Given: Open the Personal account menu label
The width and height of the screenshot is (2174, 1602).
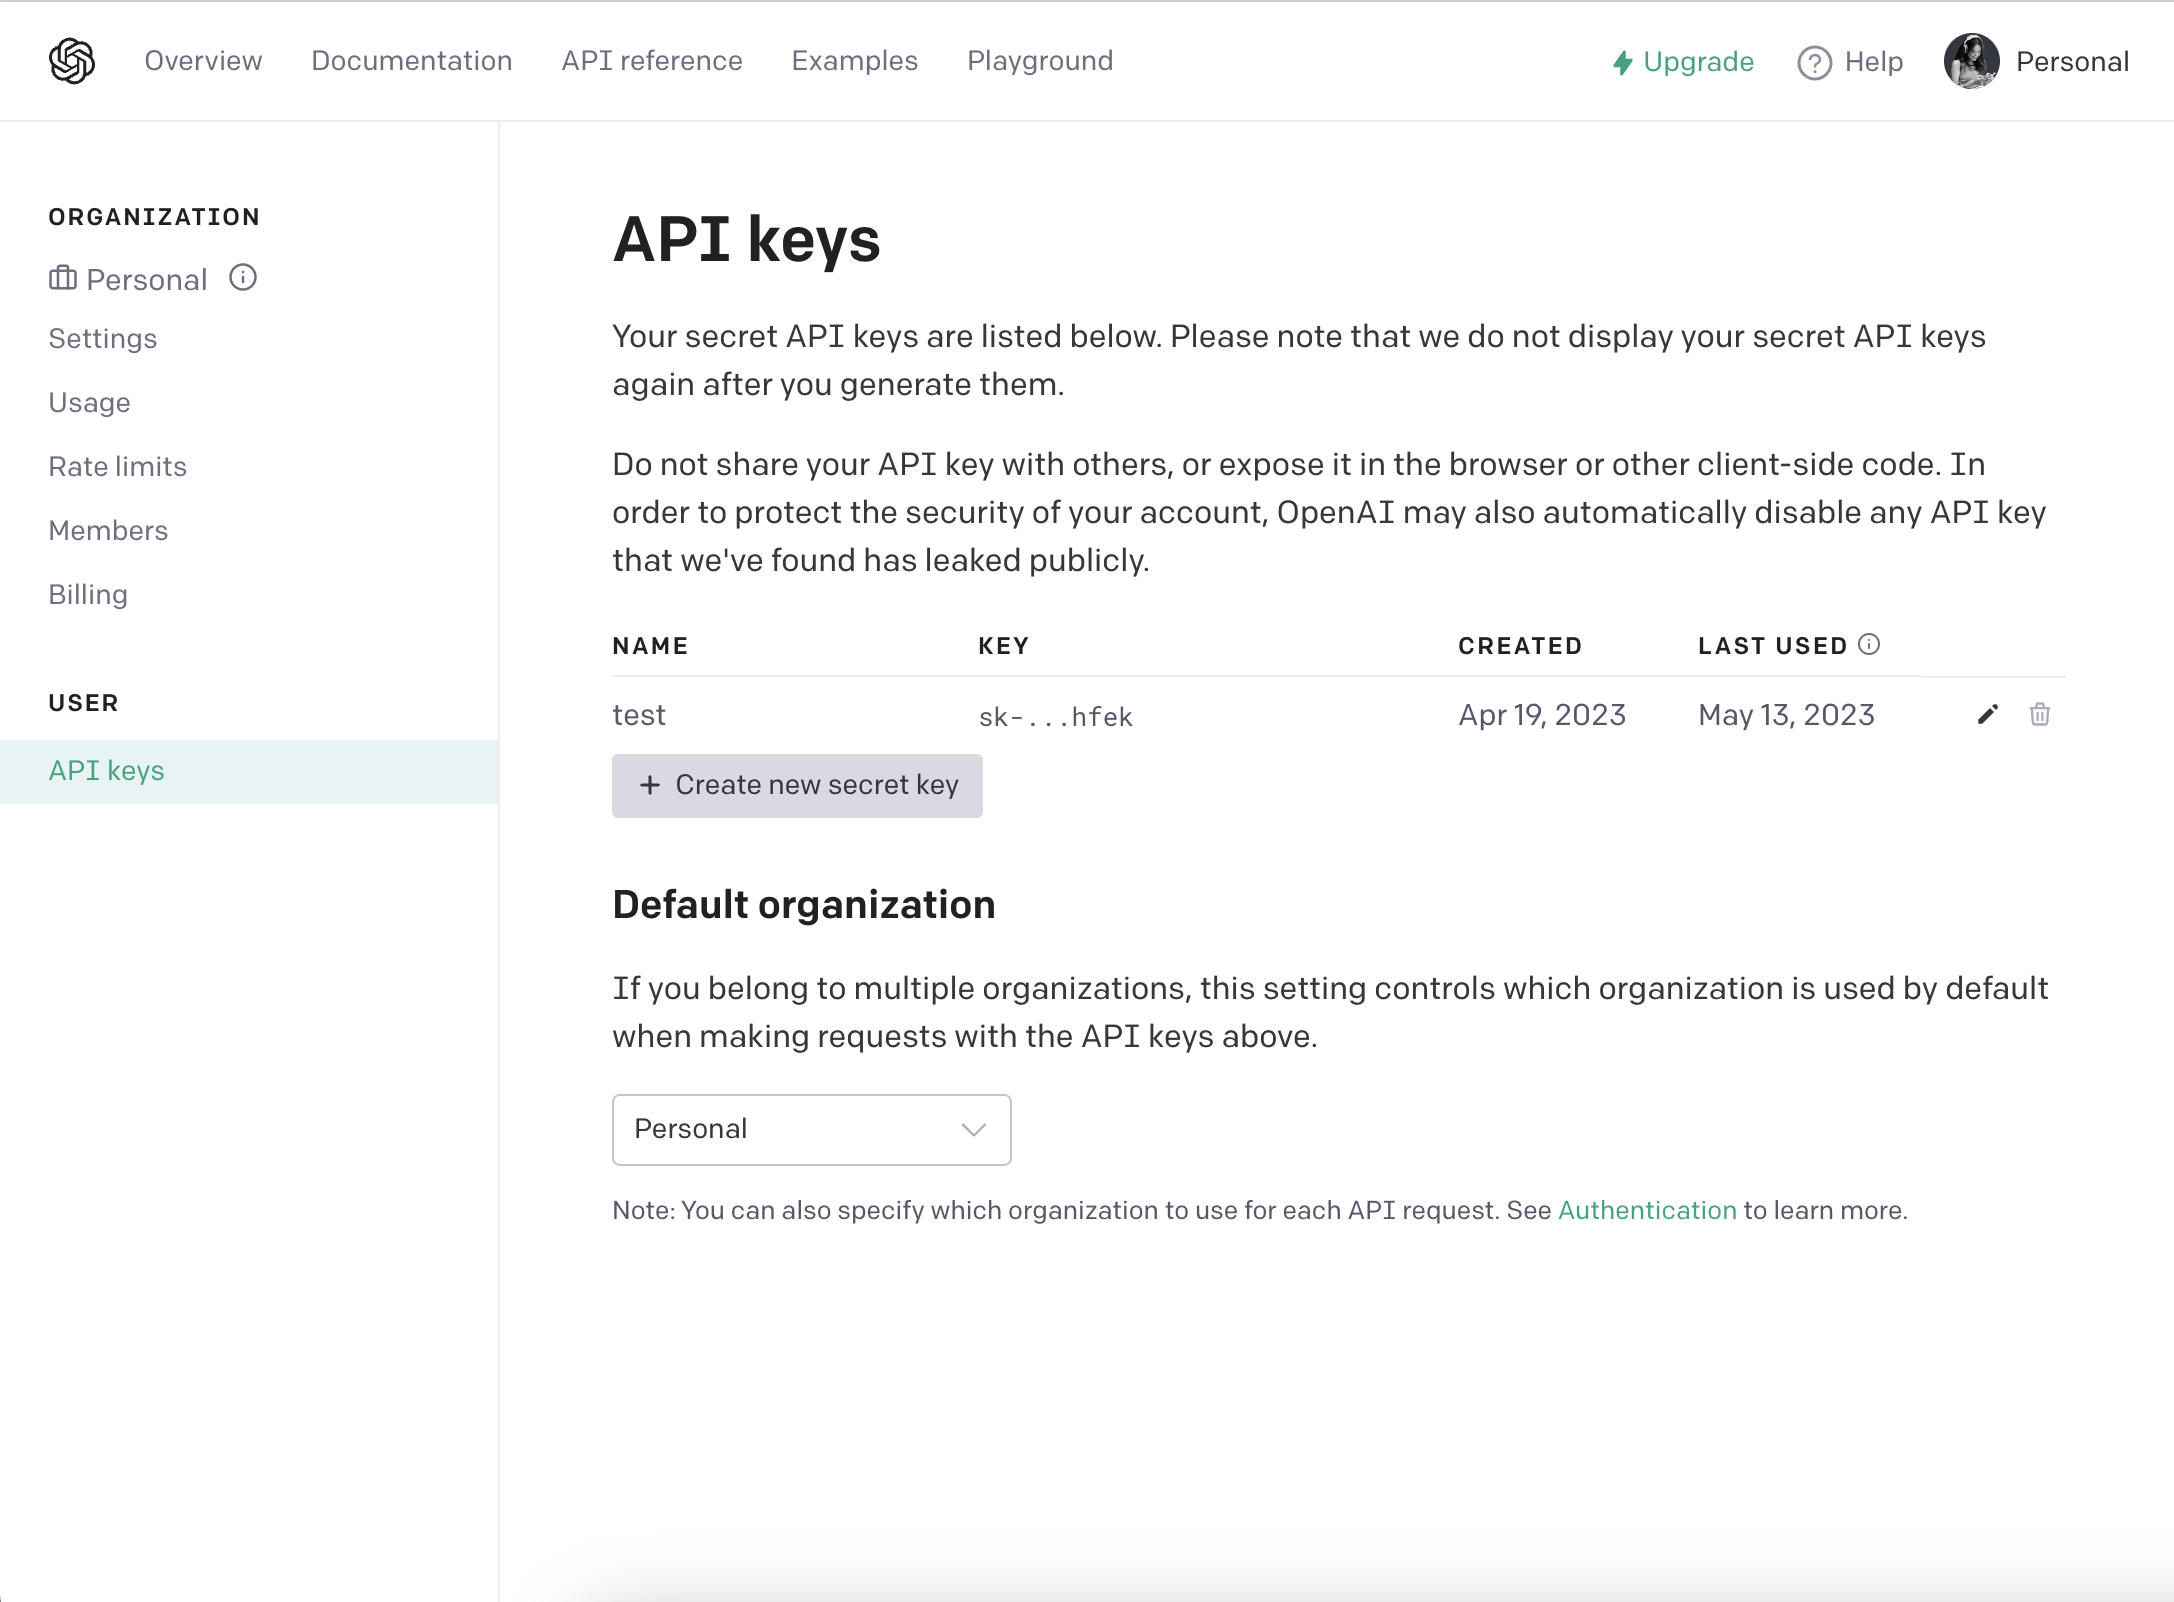Looking at the screenshot, I should pyautogui.click(x=2072, y=62).
